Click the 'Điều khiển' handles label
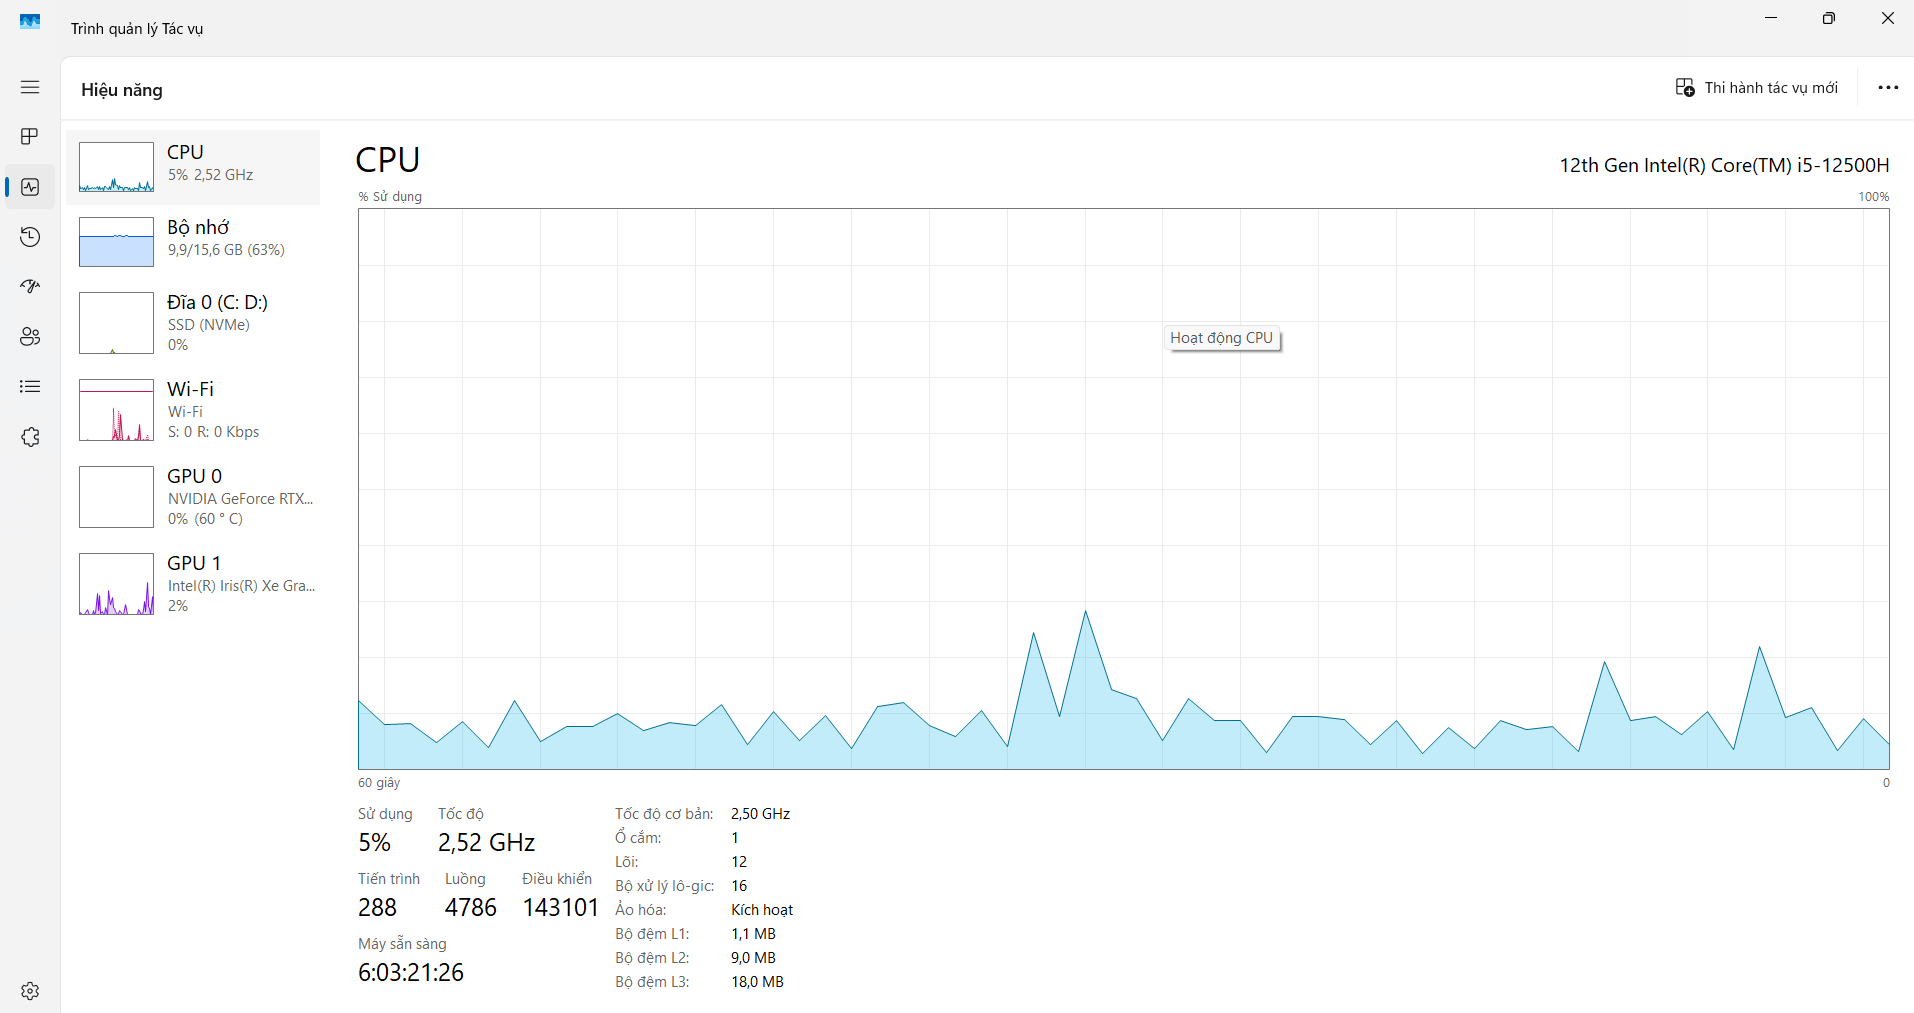The height and width of the screenshot is (1013, 1914). (557, 879)
